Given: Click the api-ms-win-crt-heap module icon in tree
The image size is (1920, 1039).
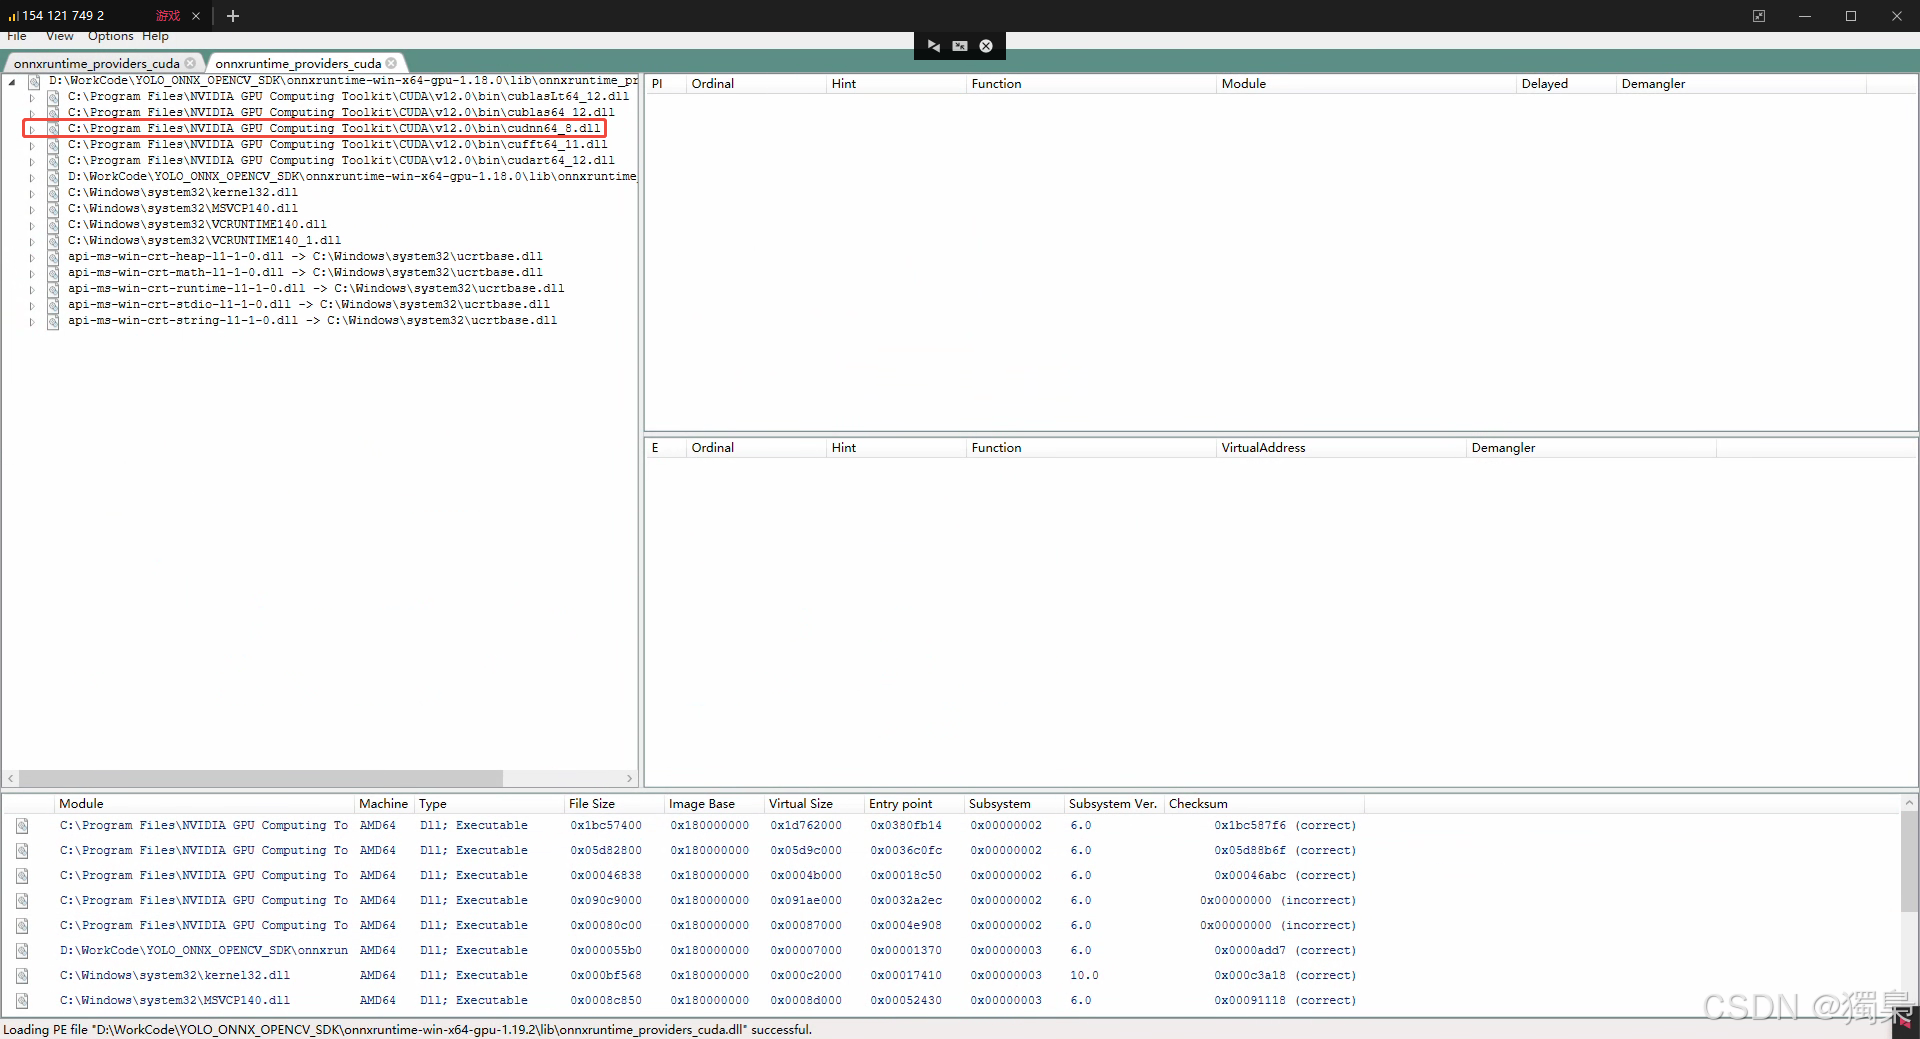Looking at the screenshot, I should pos(53,257).
